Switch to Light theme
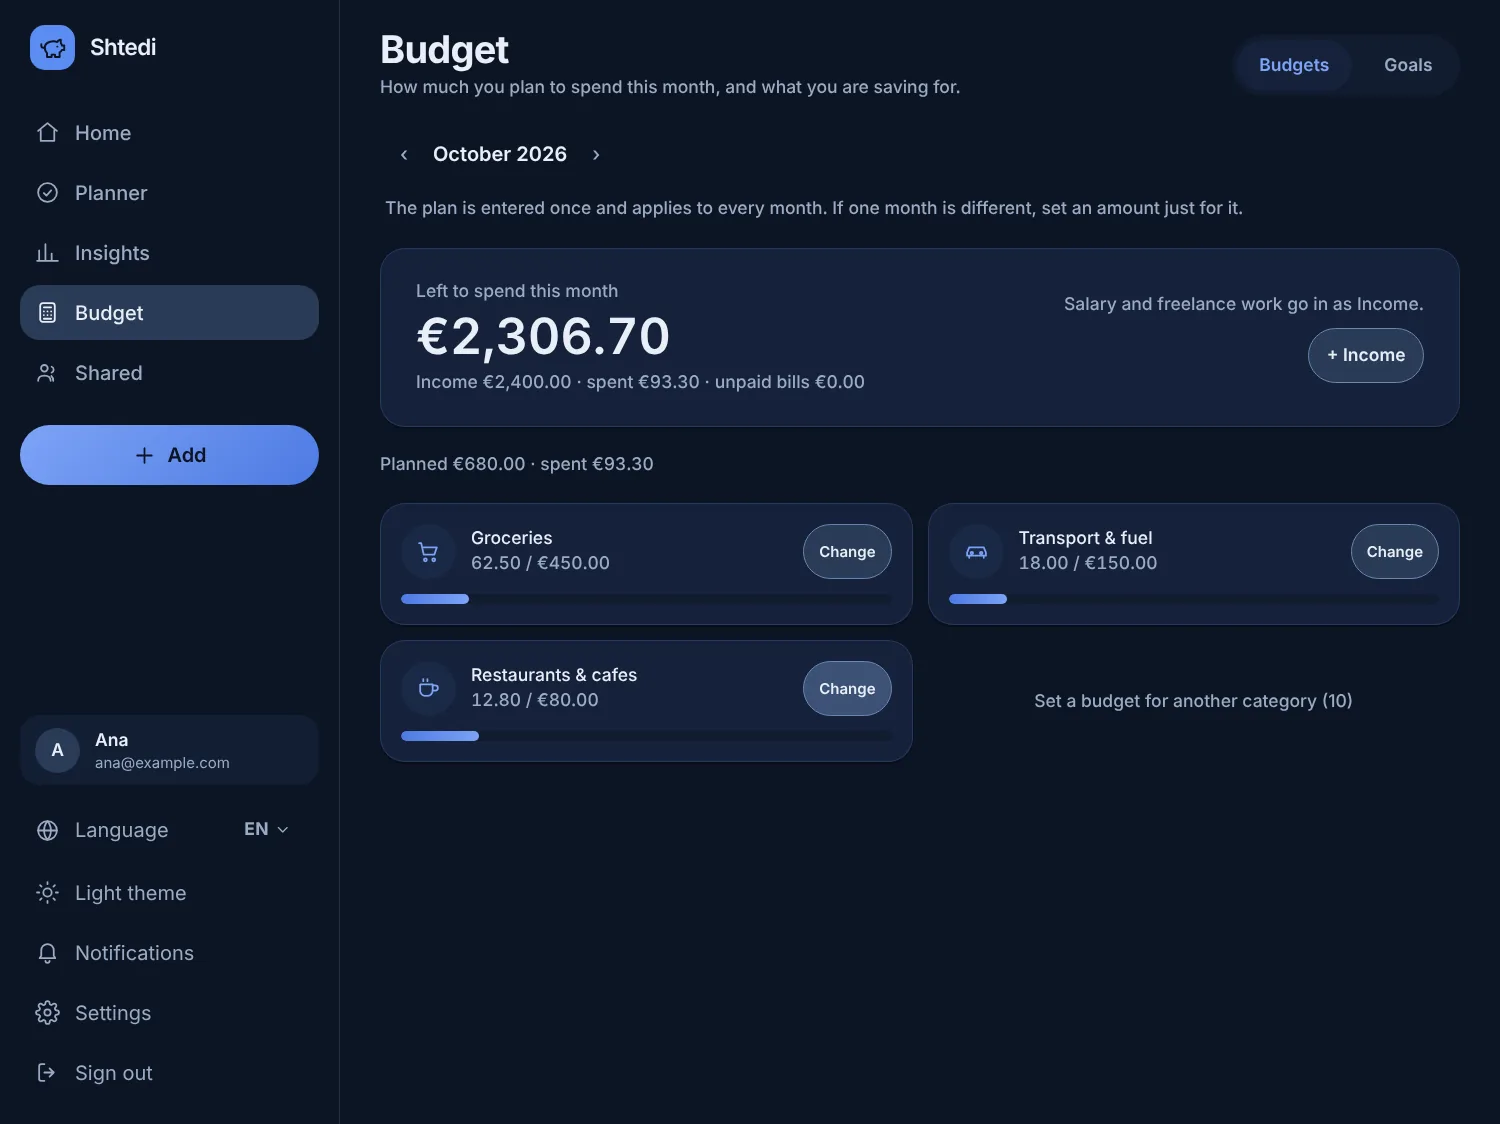This screenshot has height=1124, width=1500. pyautogui.click(x=169, y=893)
